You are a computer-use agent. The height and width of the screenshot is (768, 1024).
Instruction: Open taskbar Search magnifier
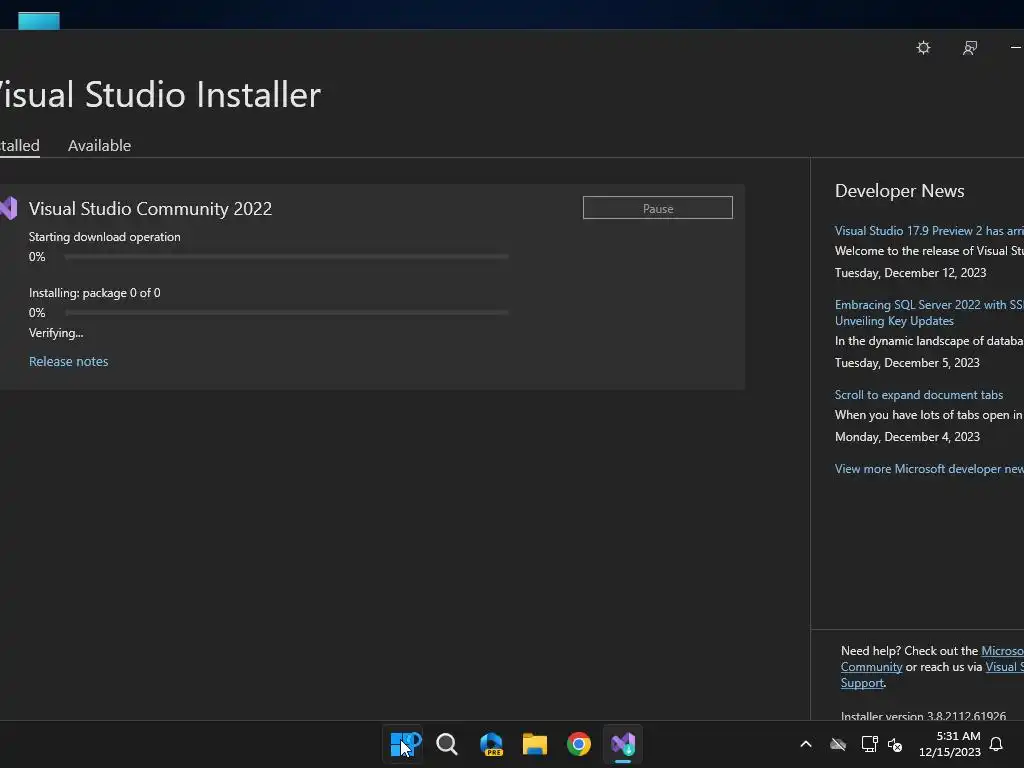(447, 744)
